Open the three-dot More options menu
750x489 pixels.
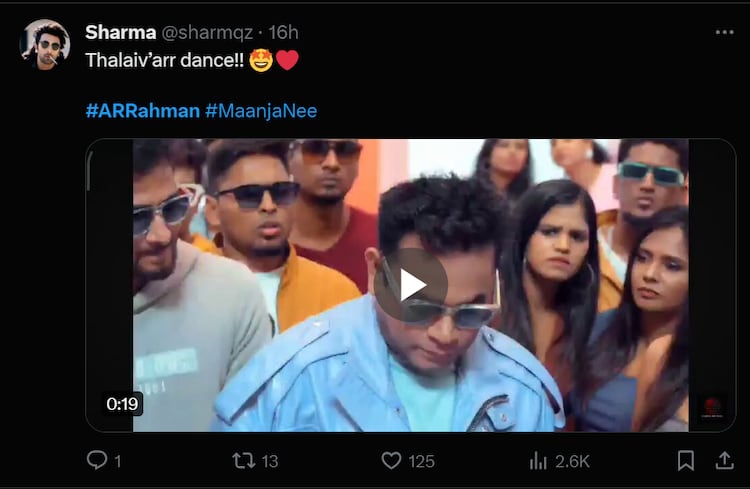724,32
